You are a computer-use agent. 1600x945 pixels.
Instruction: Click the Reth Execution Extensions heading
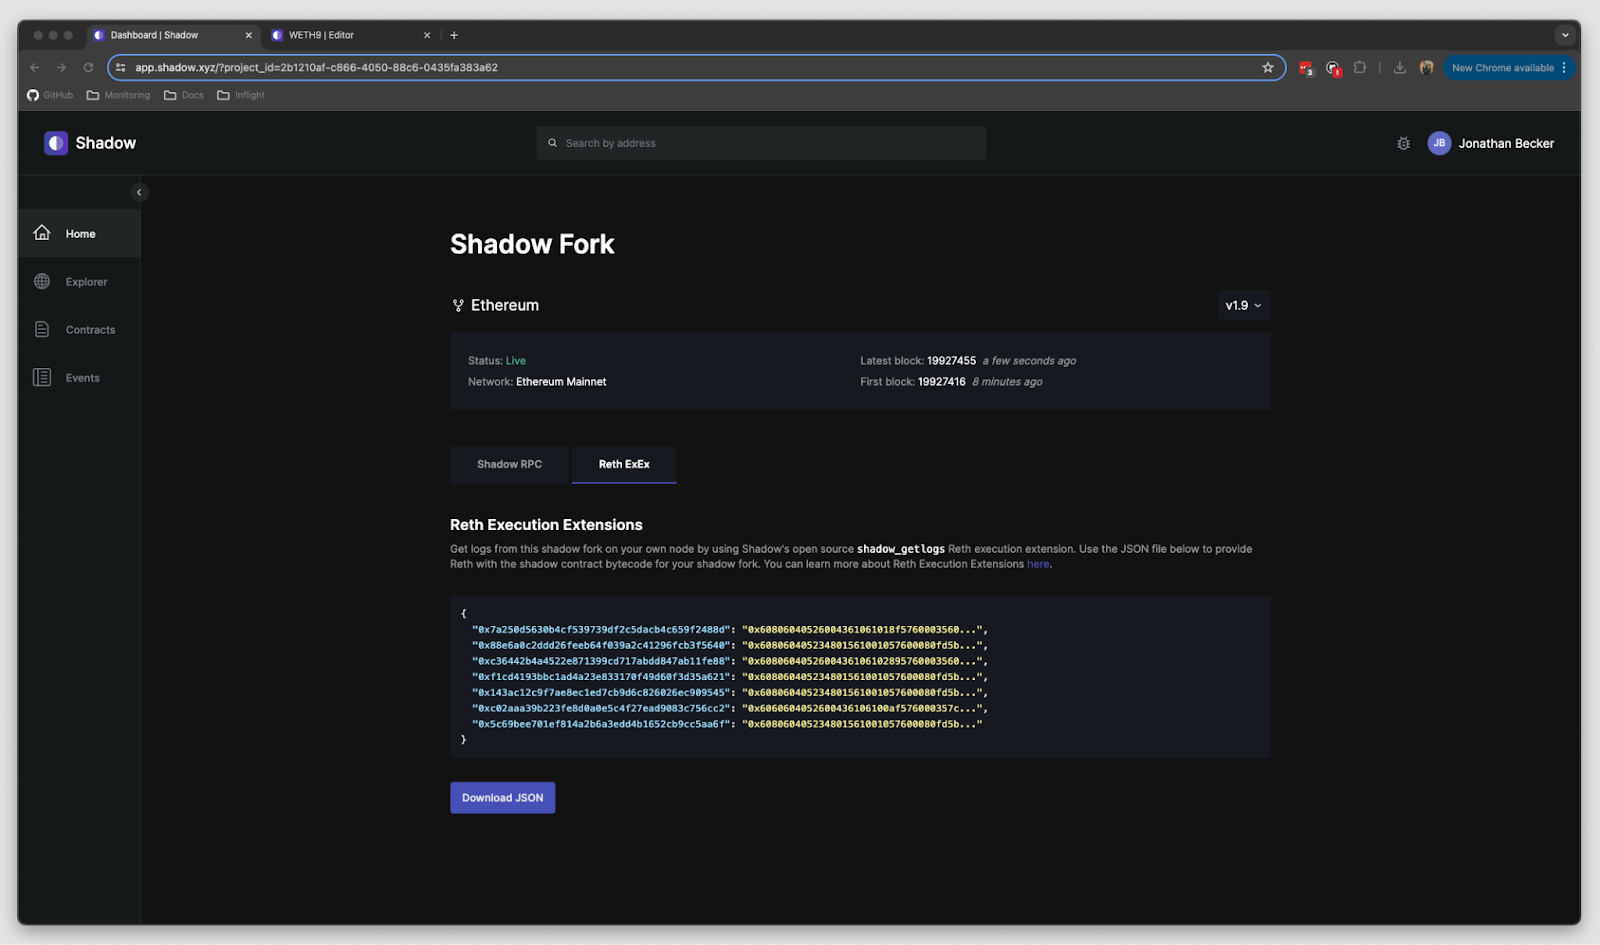pyautogui.click(x=546, y=525)
